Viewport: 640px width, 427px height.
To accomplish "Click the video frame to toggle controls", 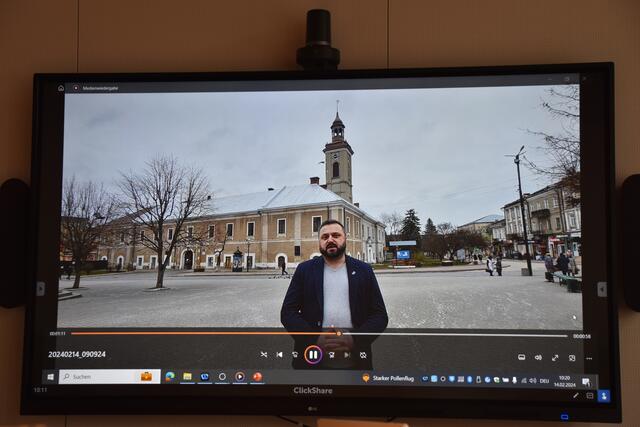I will [320, 208].
